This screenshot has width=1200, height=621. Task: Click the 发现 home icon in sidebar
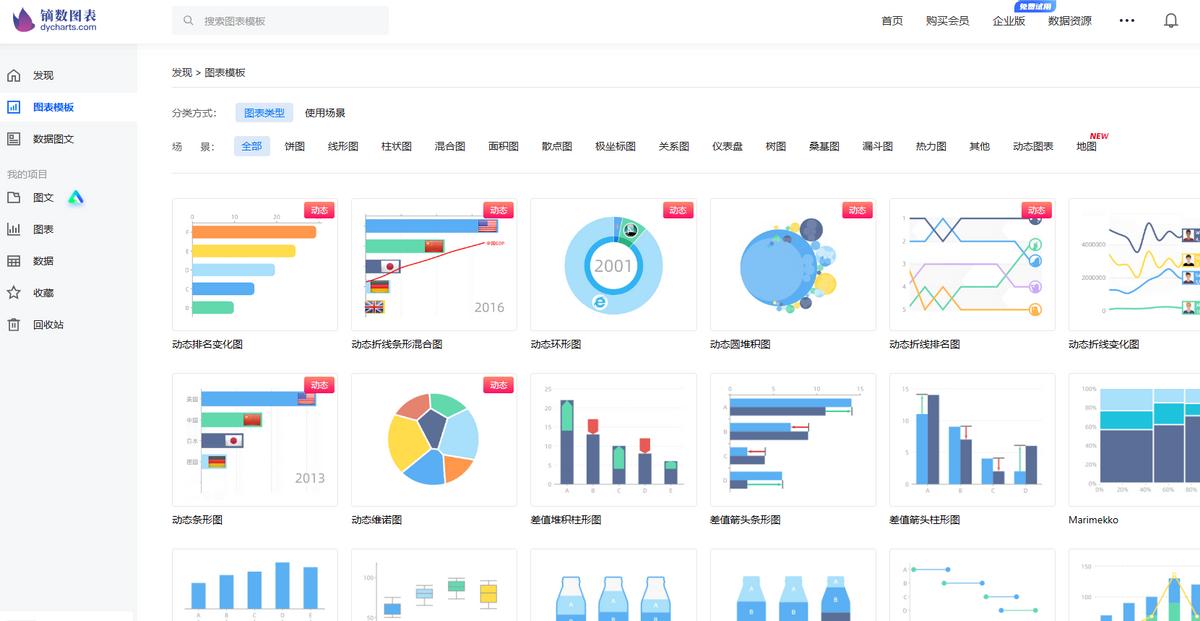coord(14,75)
